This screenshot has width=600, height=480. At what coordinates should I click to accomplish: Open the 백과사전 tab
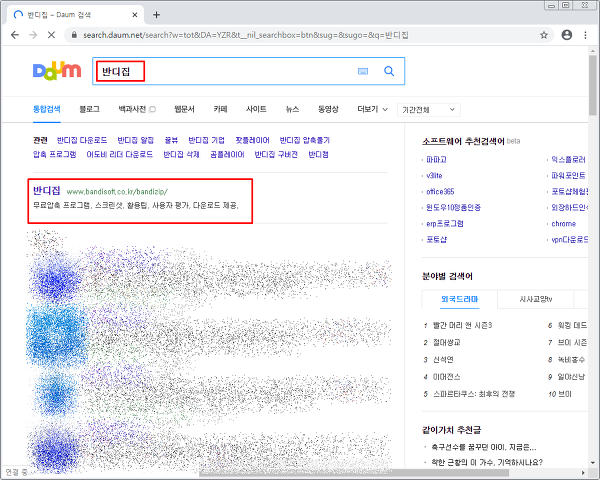pos(132,109)
